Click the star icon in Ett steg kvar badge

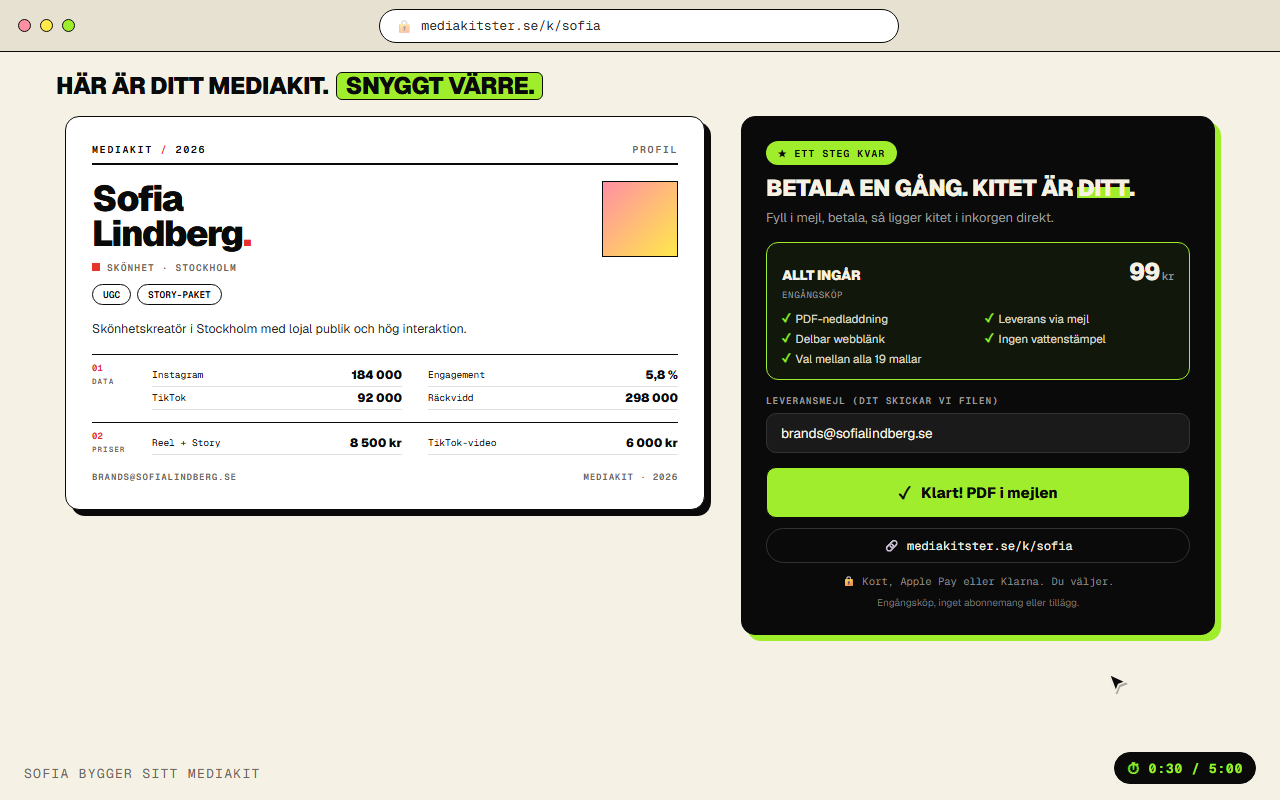[782, 154]
